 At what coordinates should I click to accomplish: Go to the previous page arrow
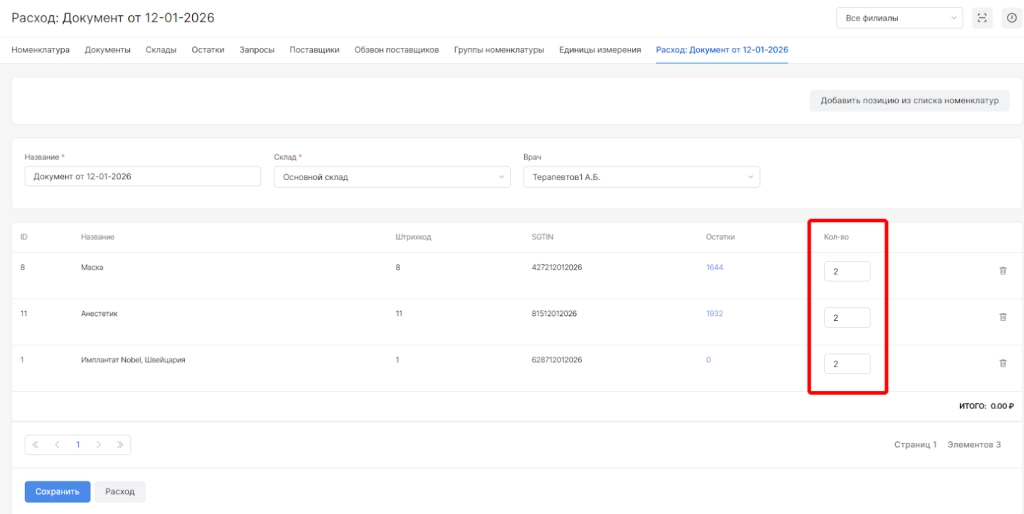57,445
